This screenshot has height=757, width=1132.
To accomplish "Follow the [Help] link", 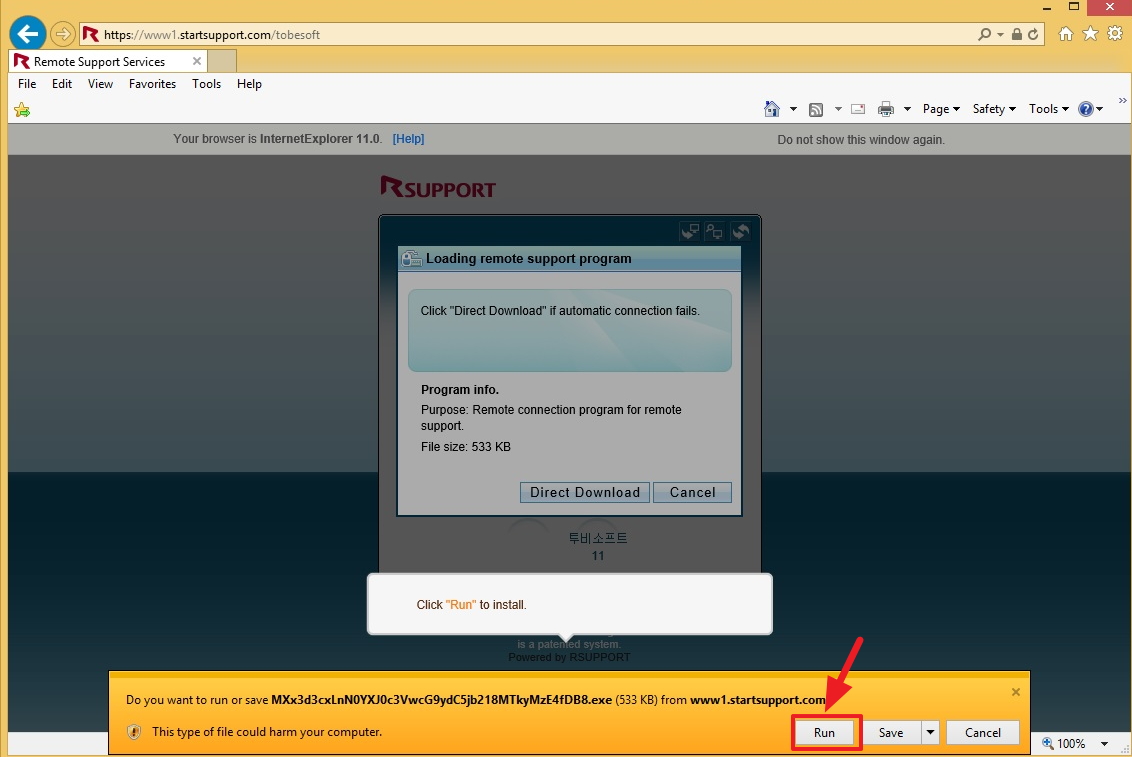I will (x=408, y=139).
